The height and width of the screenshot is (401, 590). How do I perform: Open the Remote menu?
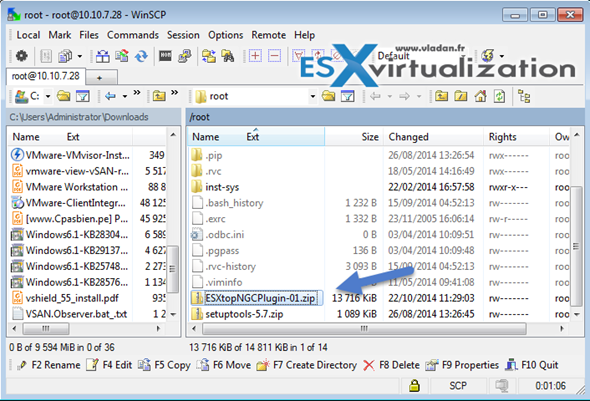tap(269, 35)
